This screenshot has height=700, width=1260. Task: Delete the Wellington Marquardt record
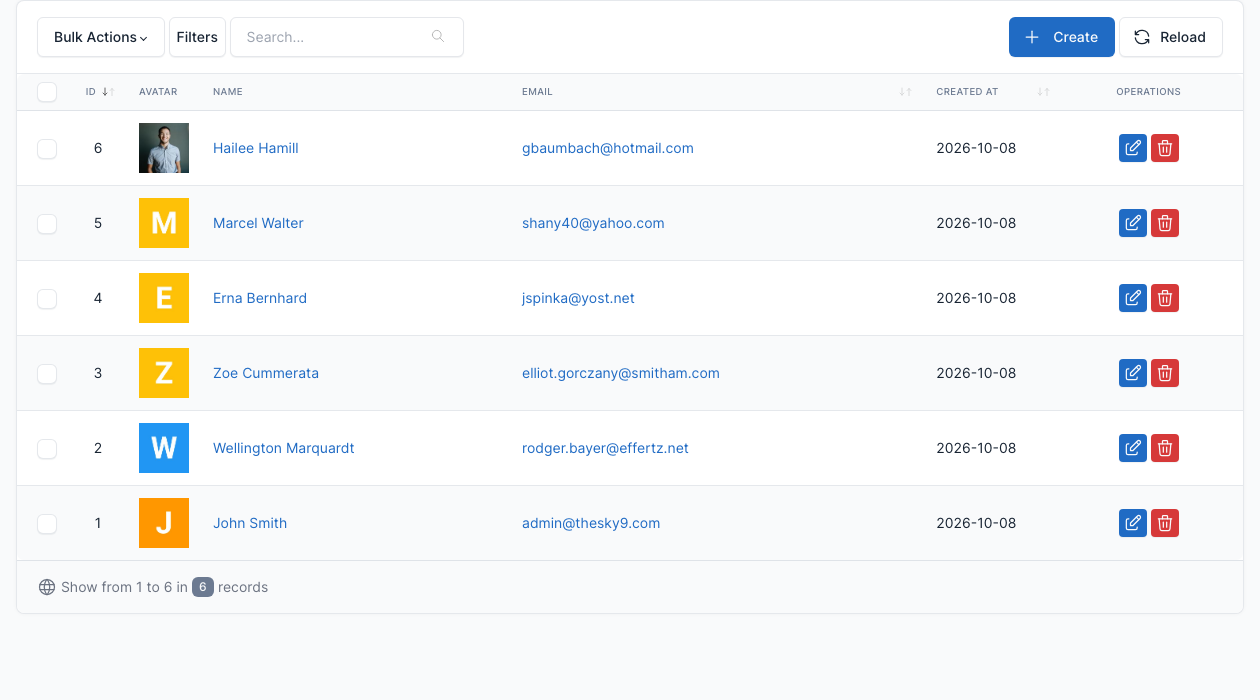click(x=1165, y=448)
